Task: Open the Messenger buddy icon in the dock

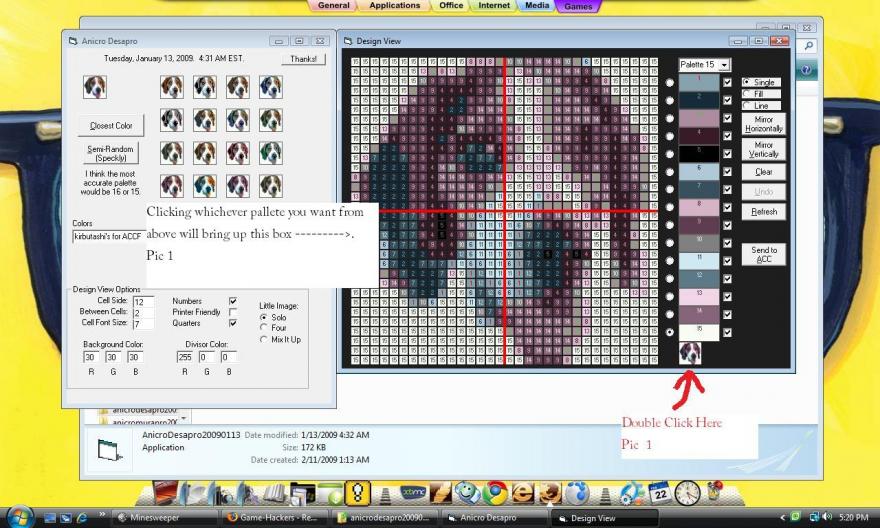Action: [467, 493]
